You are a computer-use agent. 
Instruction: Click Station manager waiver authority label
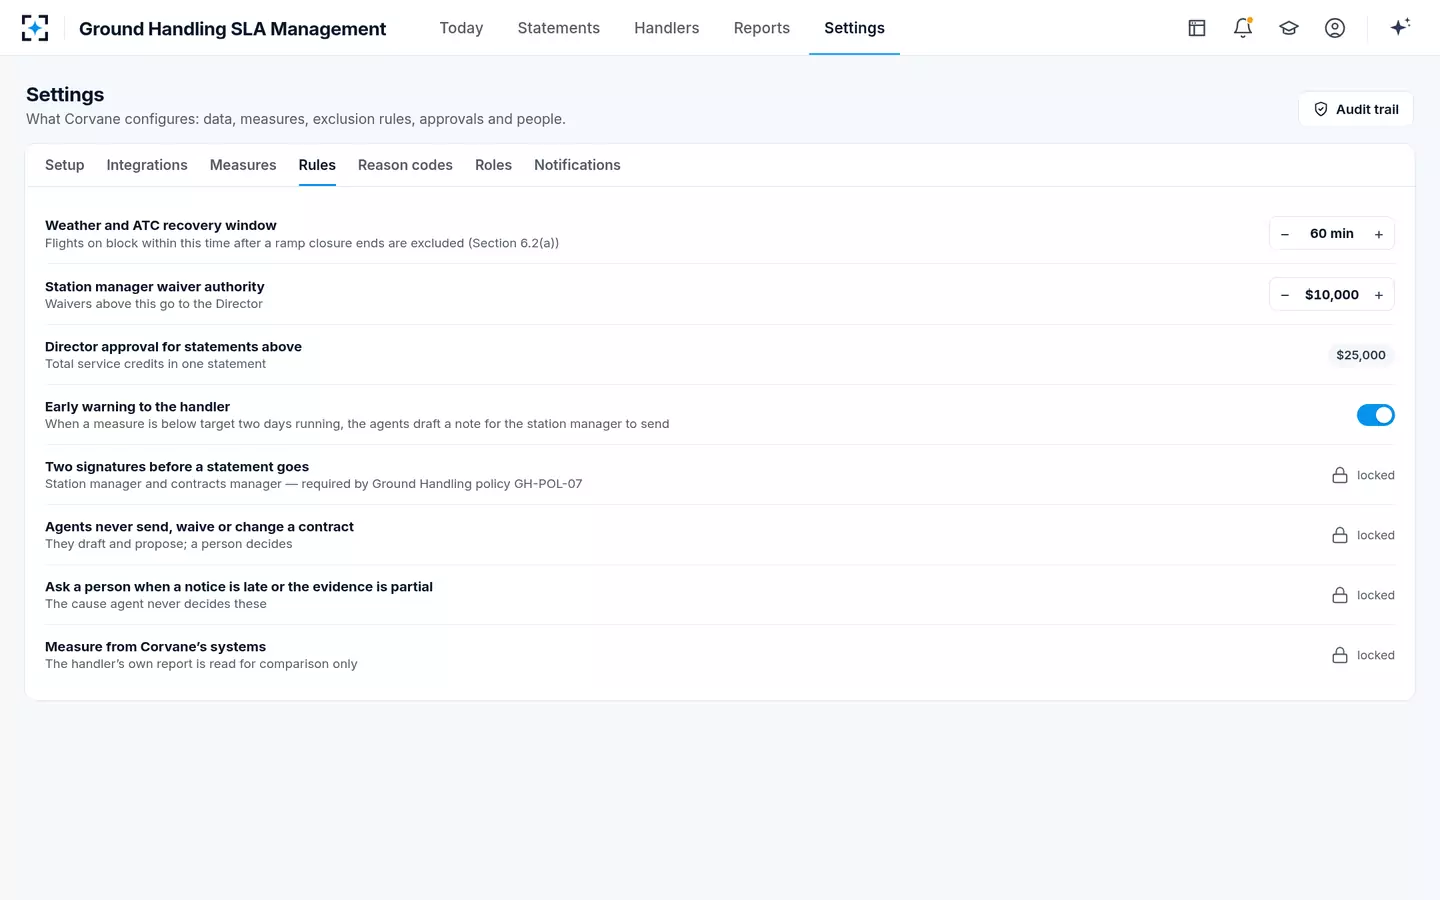(x=155, y=286)
